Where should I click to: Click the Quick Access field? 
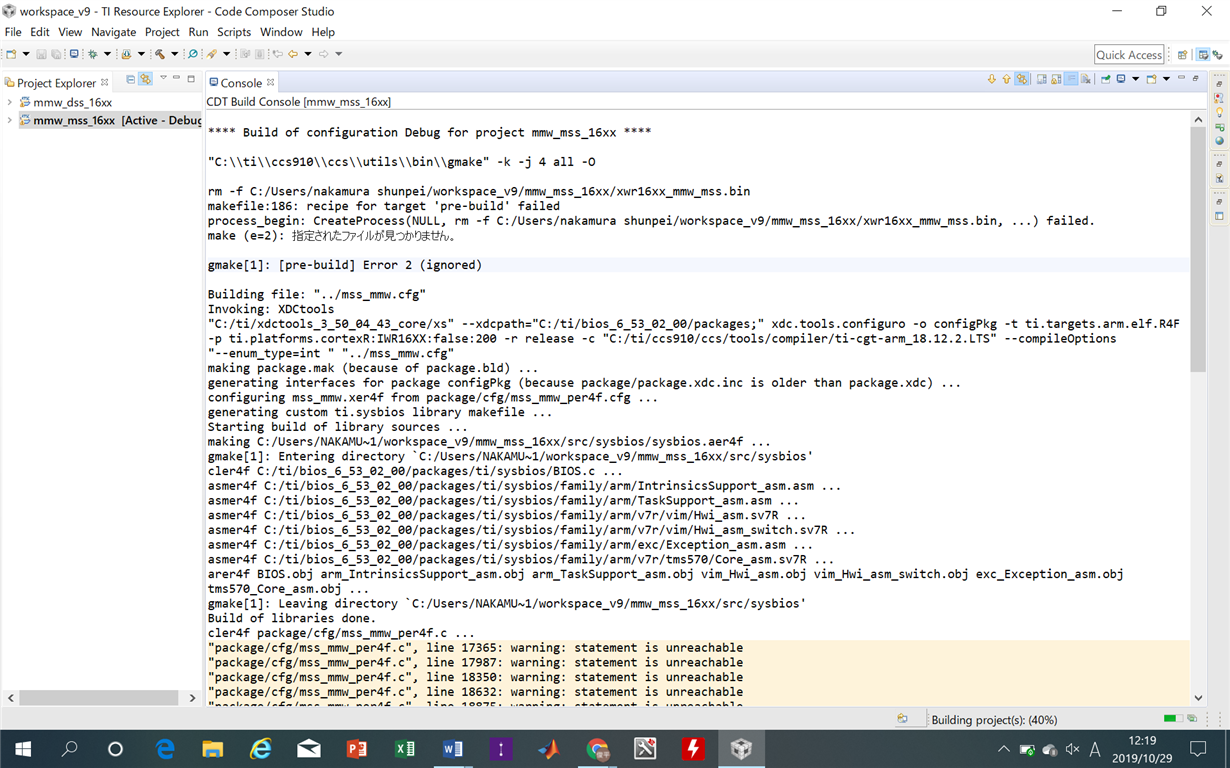click(1129, 55)
